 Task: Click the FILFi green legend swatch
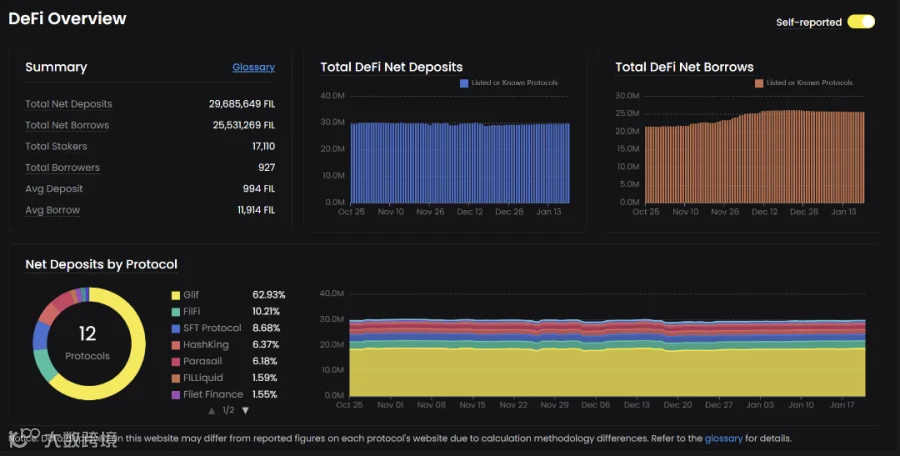(176, 312)
